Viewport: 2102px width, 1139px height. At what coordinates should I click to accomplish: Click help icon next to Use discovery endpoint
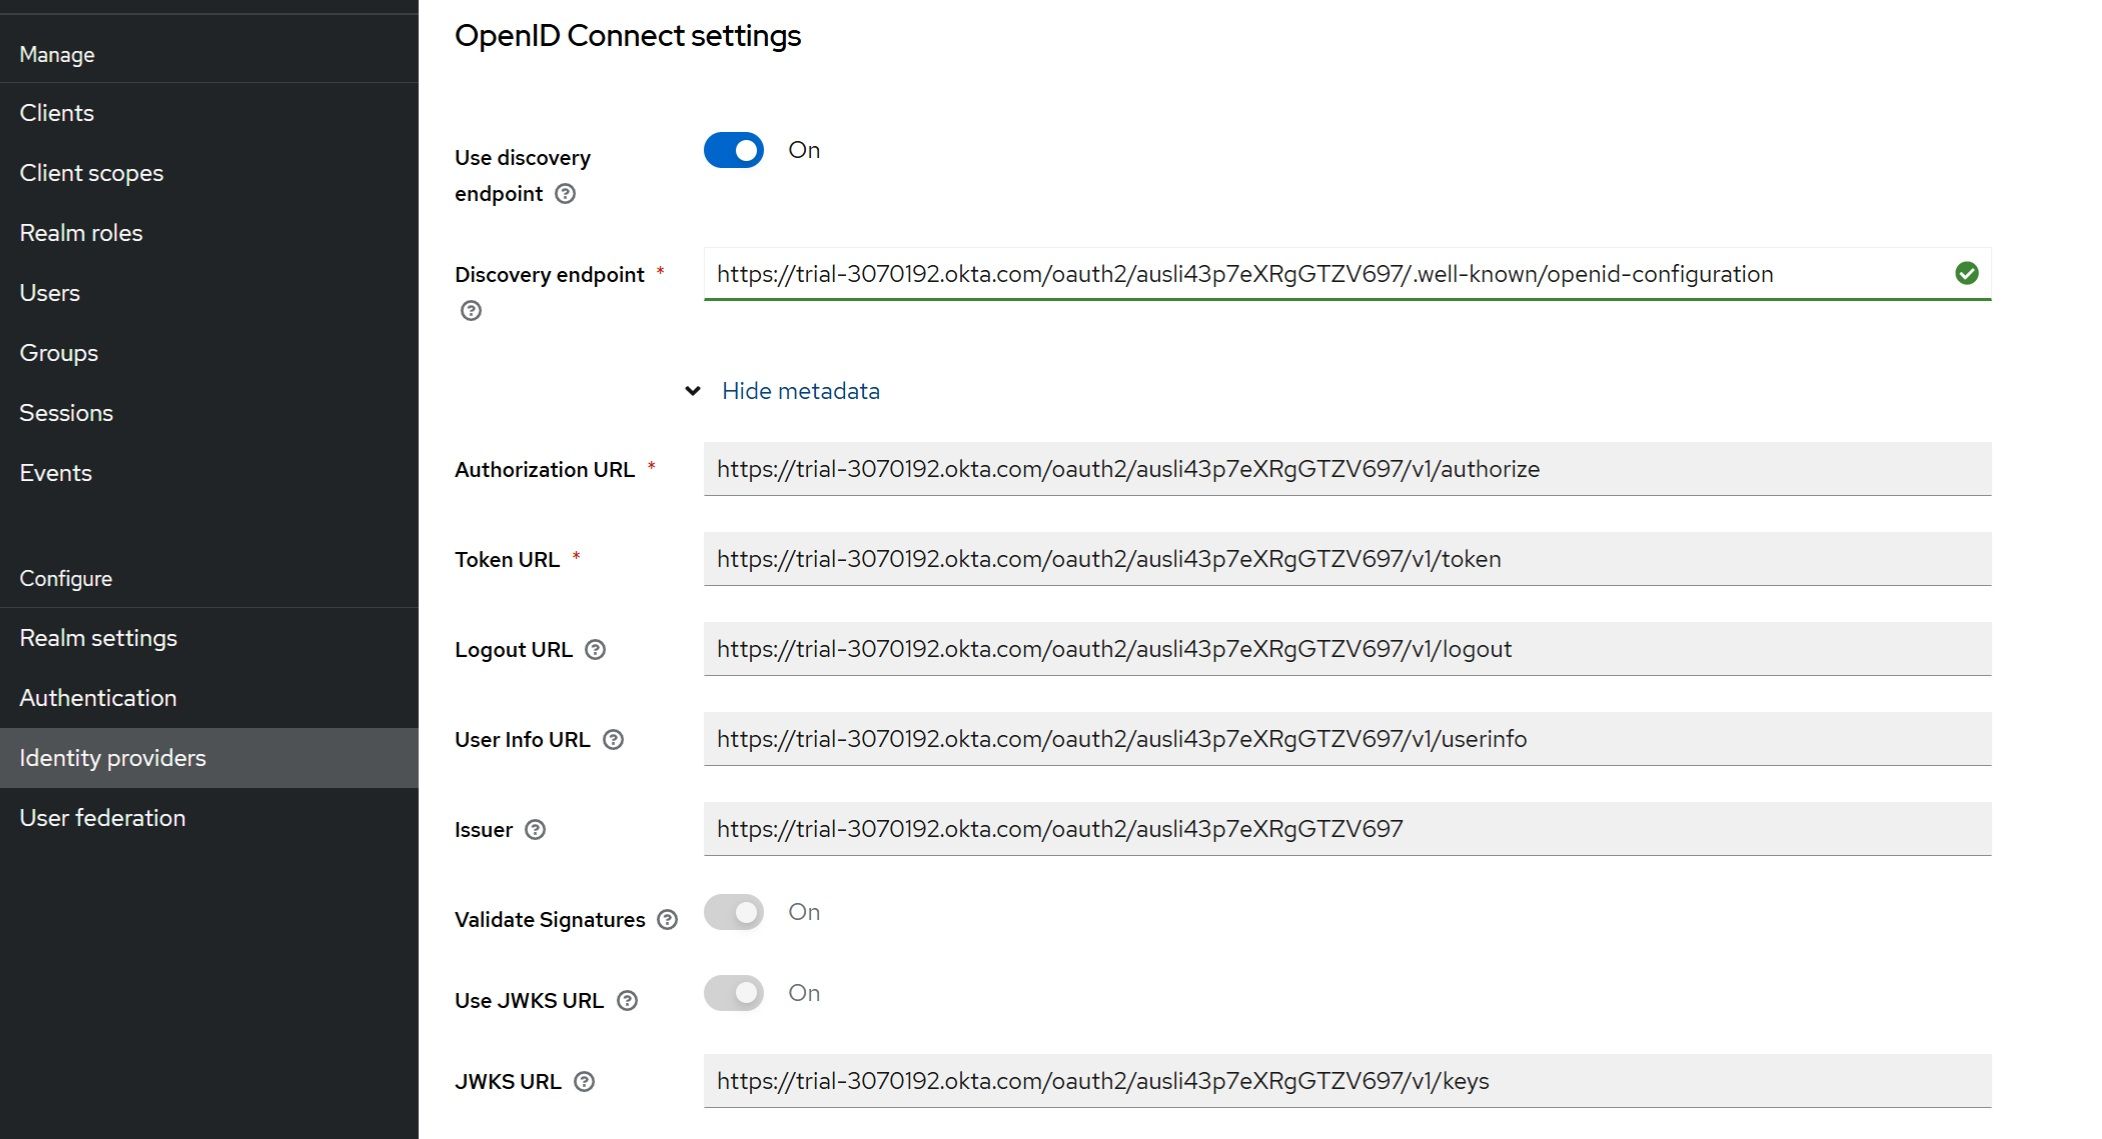(565, 194)
